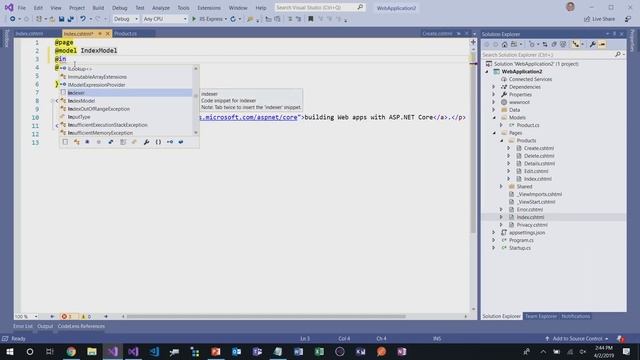Click the navigate backward icon in toolbar
The height and width of the screenshot is (360, 640).
point(13,19)
